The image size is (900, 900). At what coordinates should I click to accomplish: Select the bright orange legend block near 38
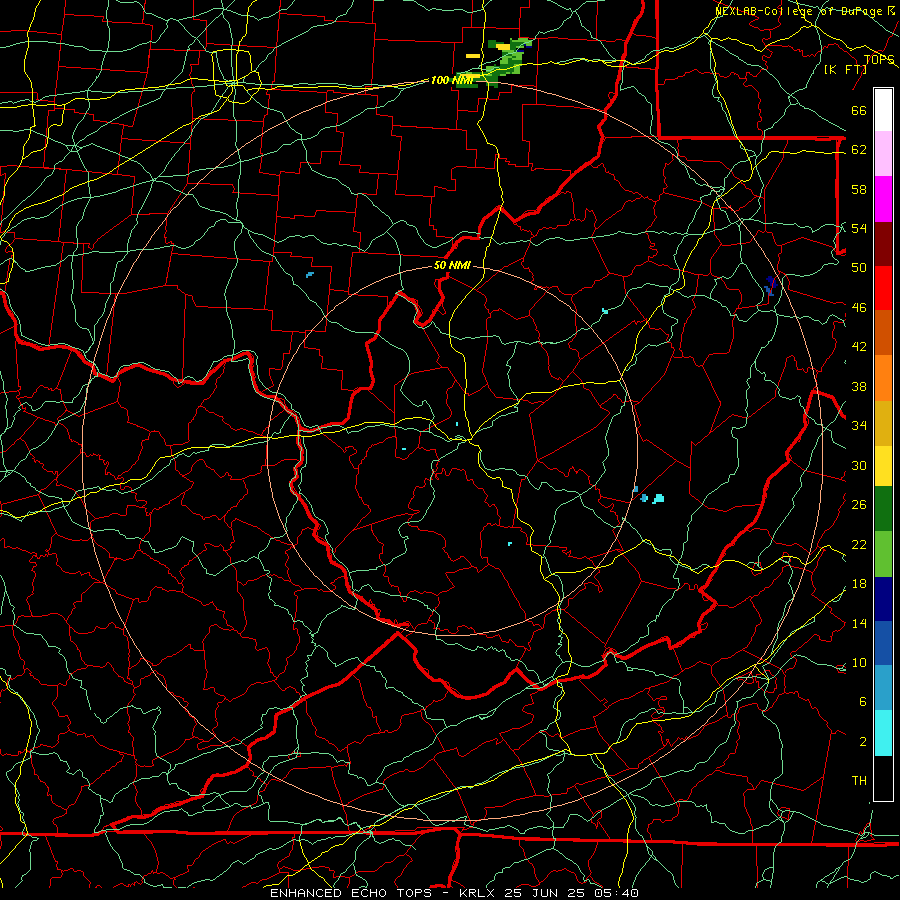point(883,378)
